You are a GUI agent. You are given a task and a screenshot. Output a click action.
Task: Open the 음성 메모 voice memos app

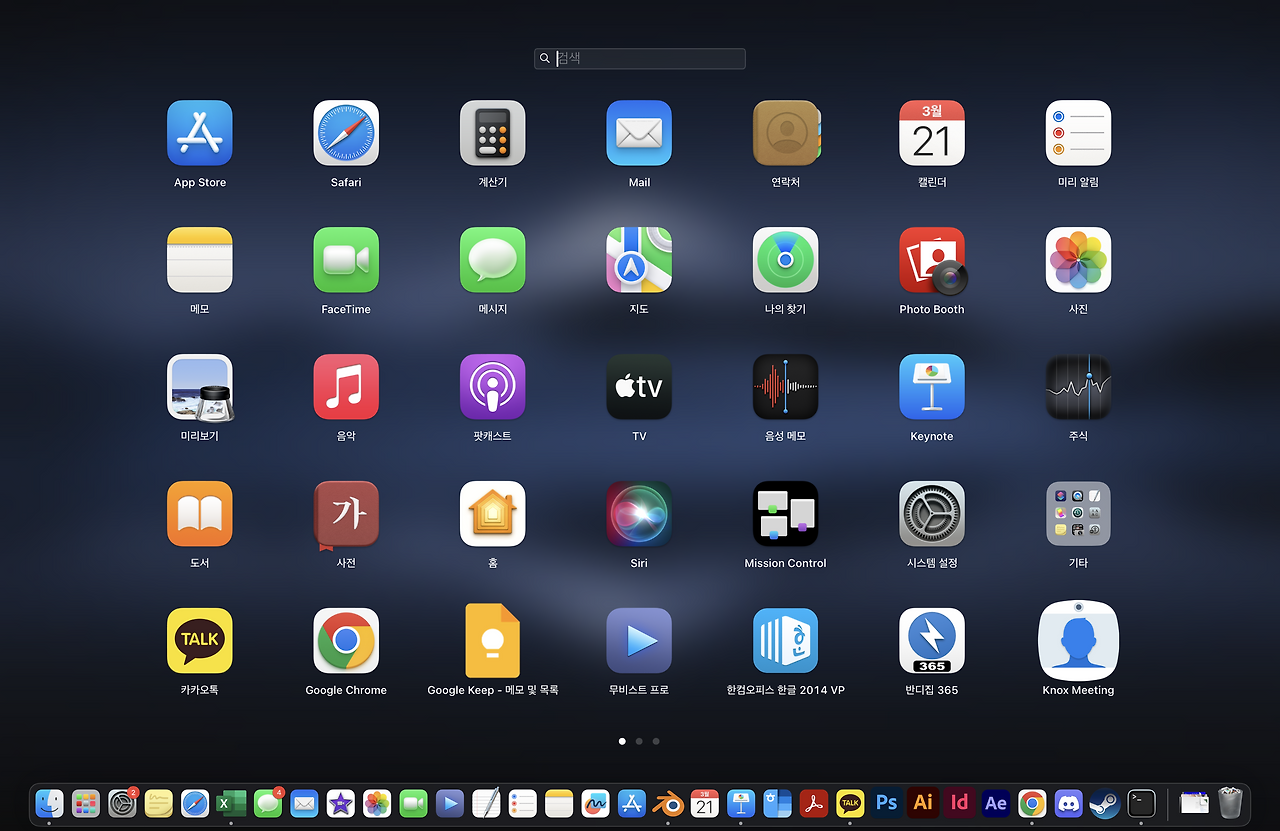[786, 387]
